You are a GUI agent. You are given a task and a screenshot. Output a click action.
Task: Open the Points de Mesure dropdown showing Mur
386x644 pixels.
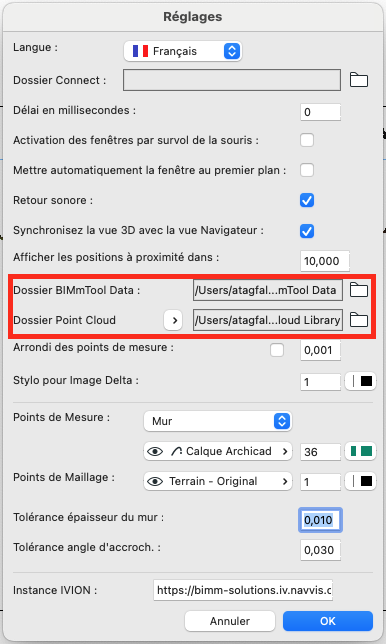pyautogui.click(x=218, y=421)
